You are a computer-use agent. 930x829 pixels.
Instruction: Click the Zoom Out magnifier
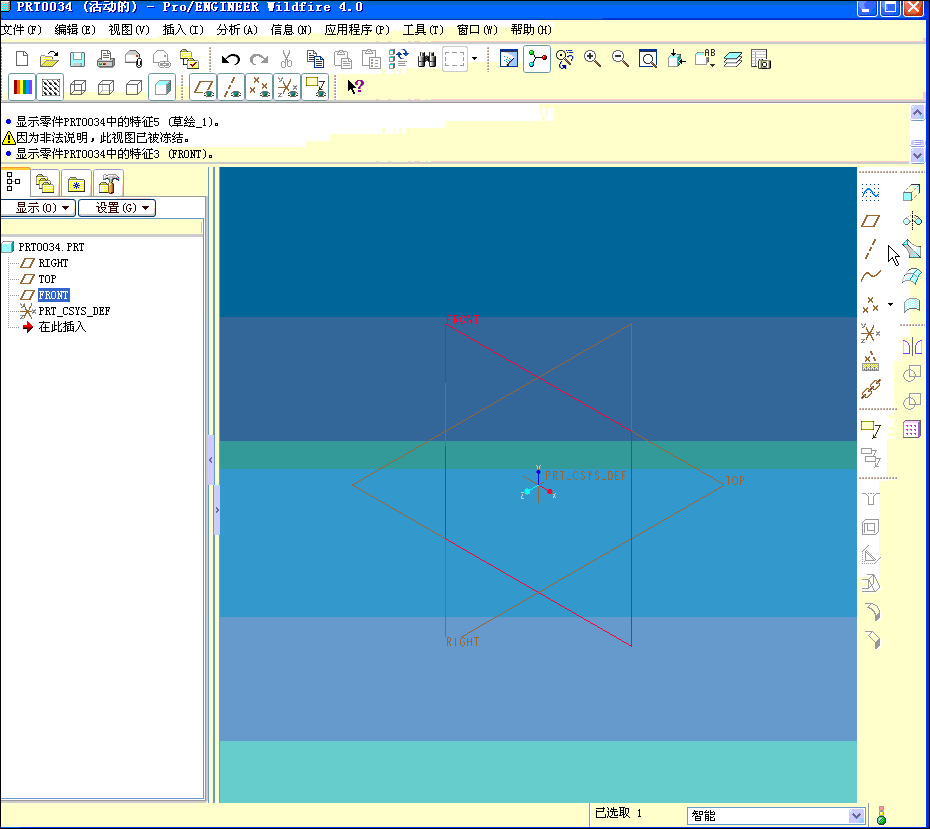click(620, 59)
